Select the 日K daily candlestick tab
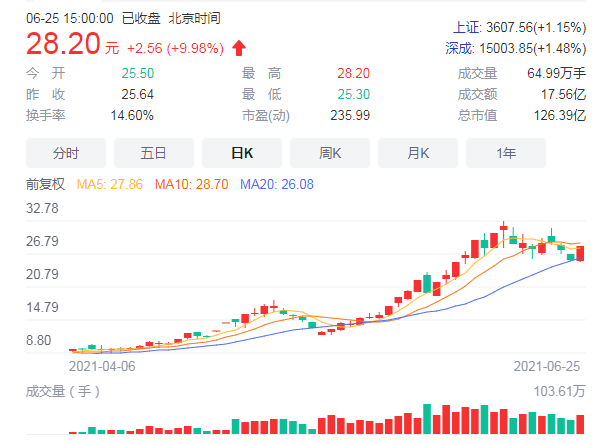 pyautogui.click(x=242, y=153)
